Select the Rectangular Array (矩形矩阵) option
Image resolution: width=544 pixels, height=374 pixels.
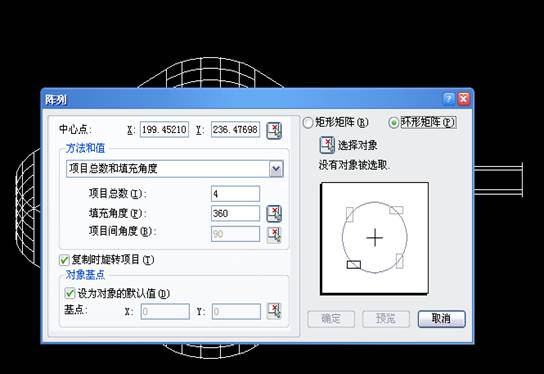point(308,122)
